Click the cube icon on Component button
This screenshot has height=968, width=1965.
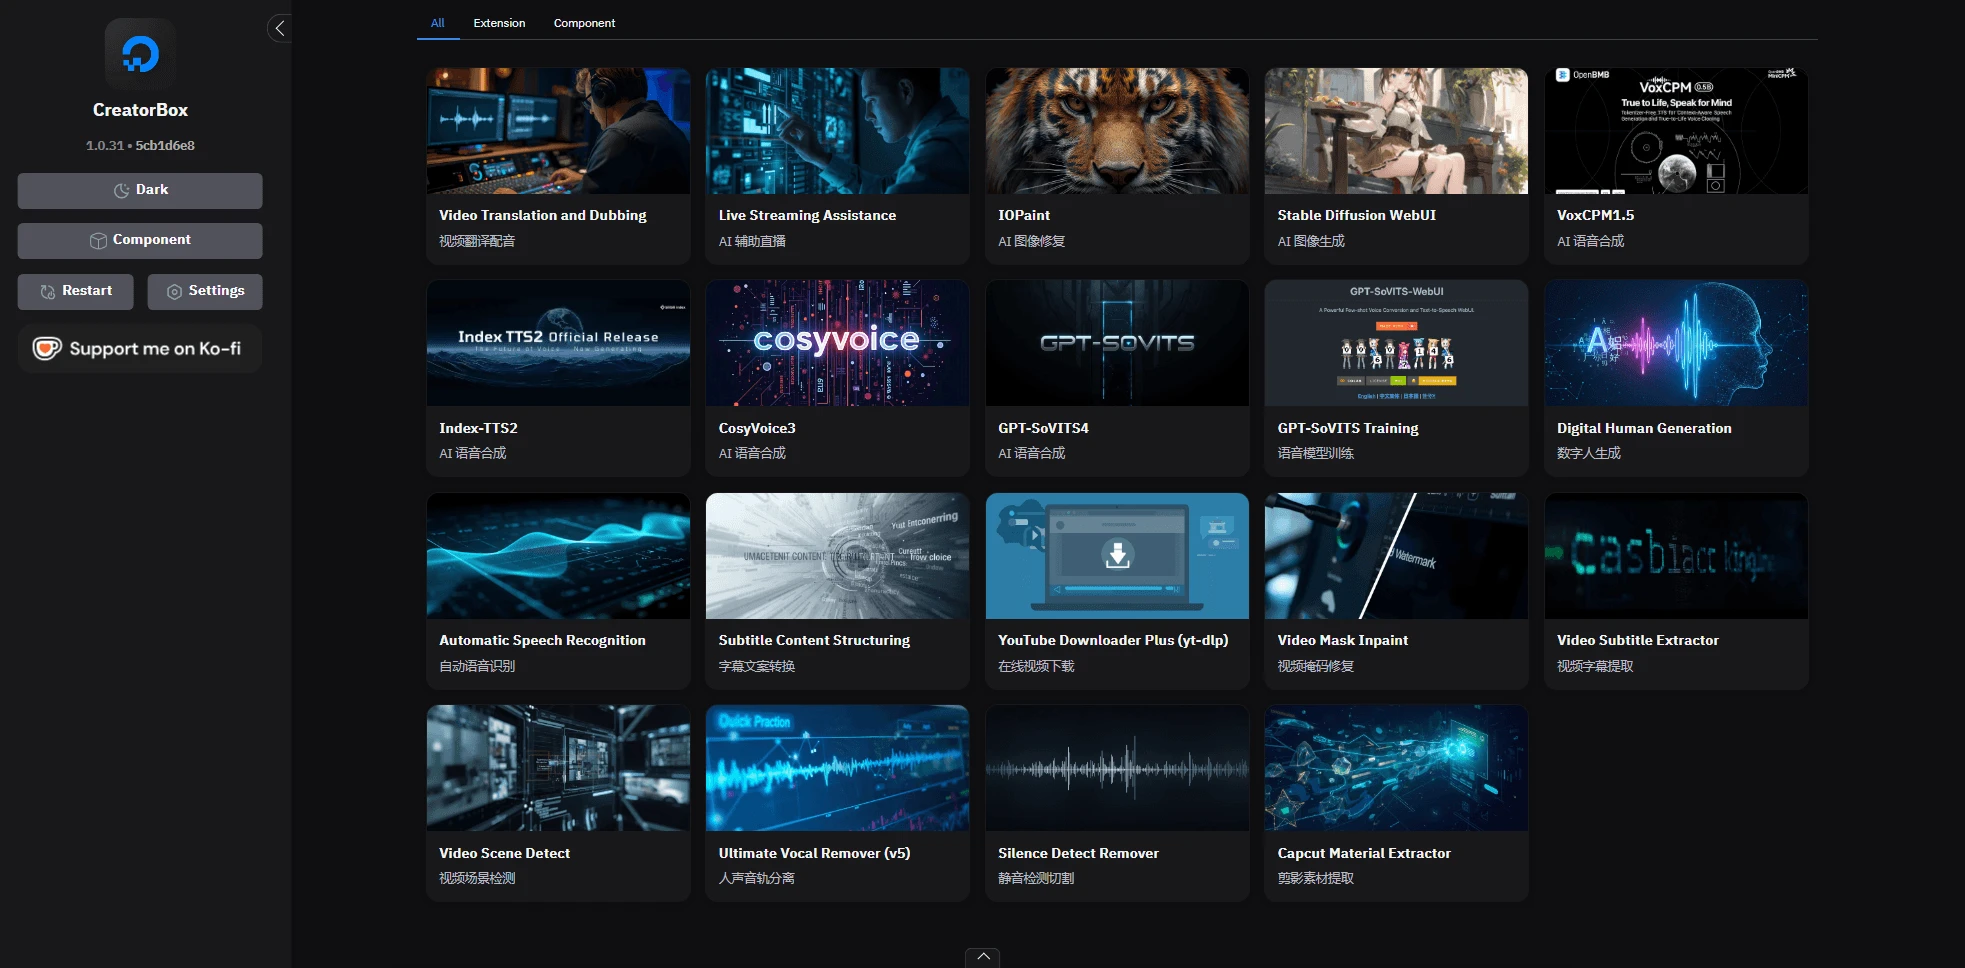pos(98,240)
